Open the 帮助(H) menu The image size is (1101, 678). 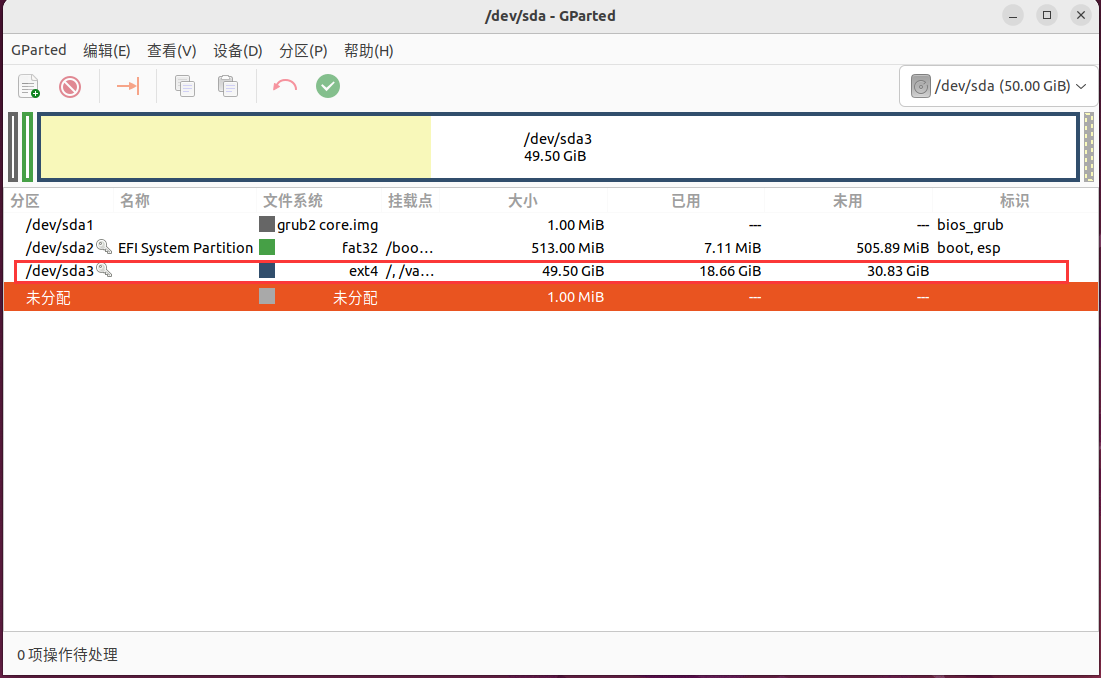(369, 51)
